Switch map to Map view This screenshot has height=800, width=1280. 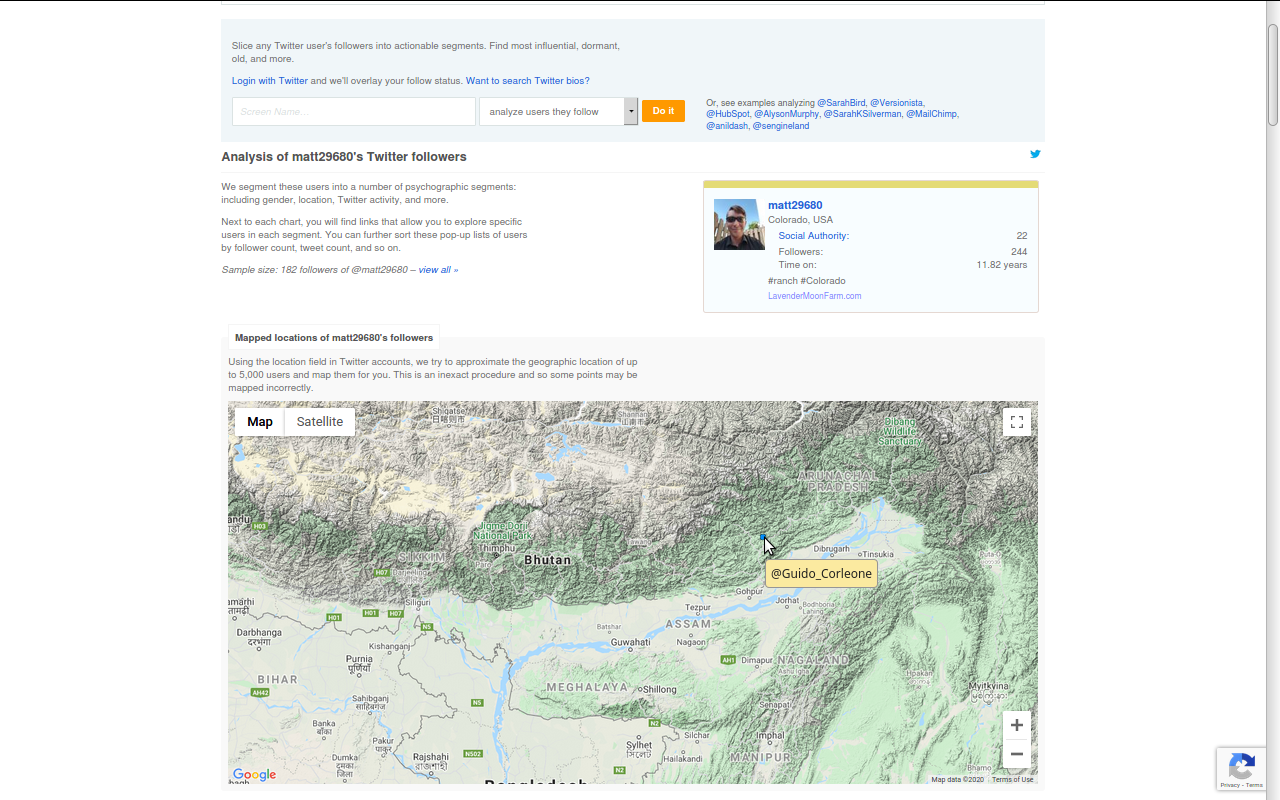(260, 422)
